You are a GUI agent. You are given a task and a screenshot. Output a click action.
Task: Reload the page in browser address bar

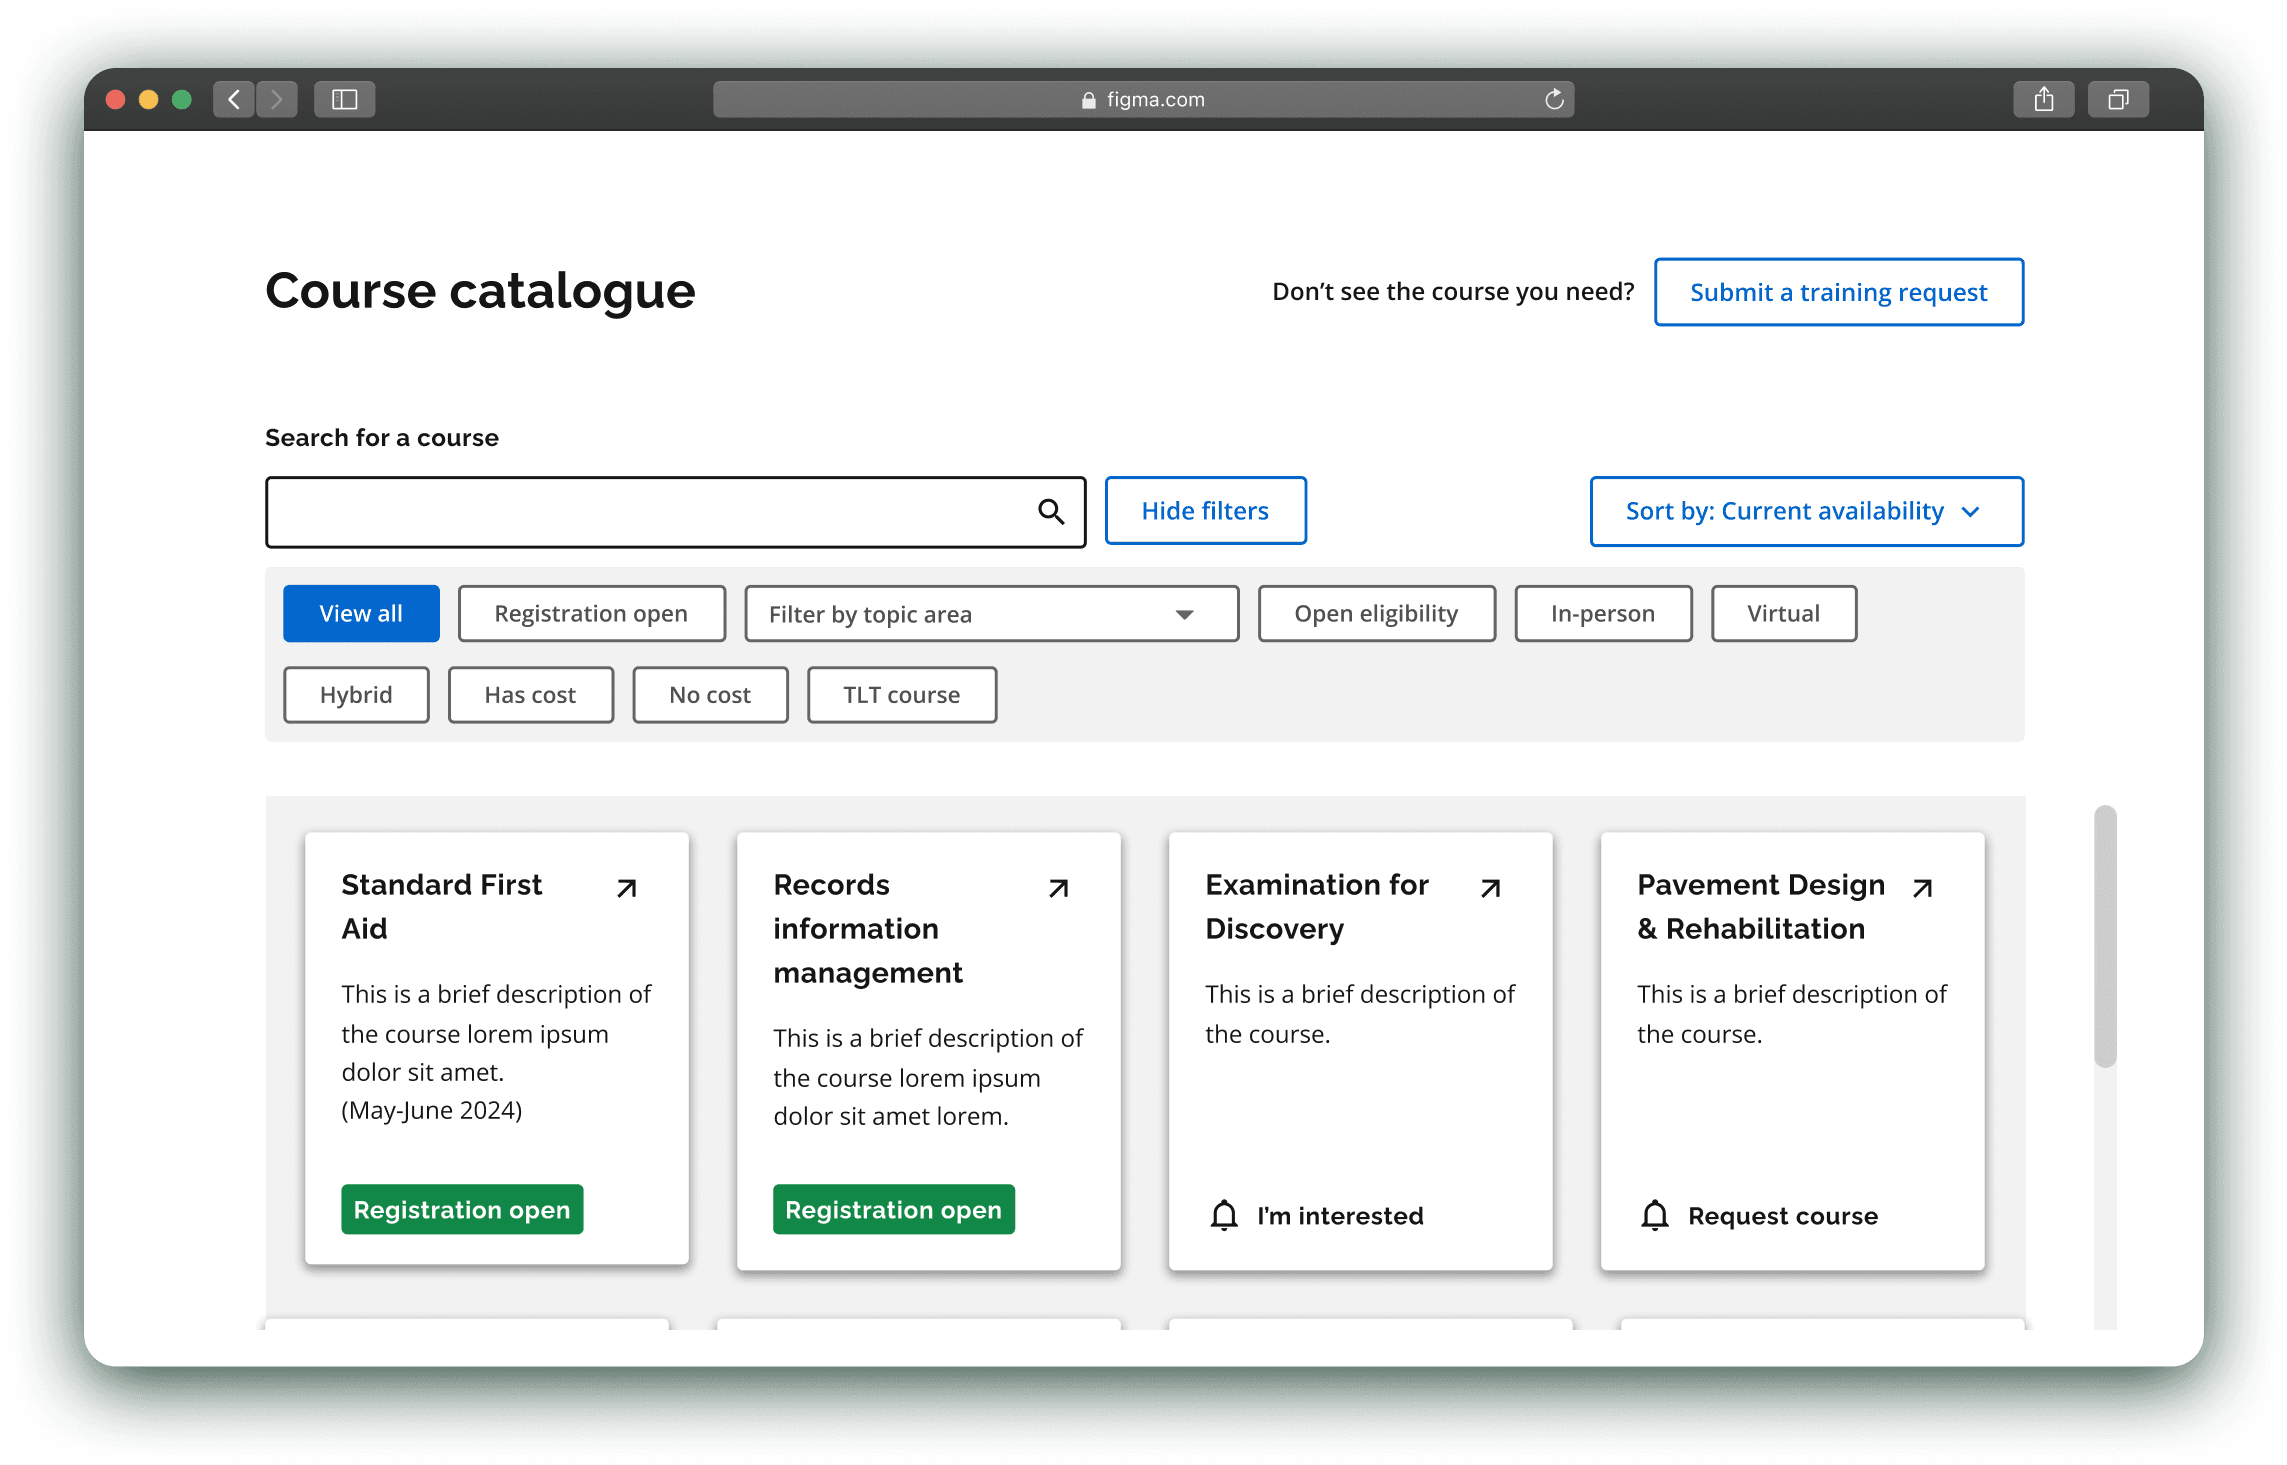(1554, 99)
